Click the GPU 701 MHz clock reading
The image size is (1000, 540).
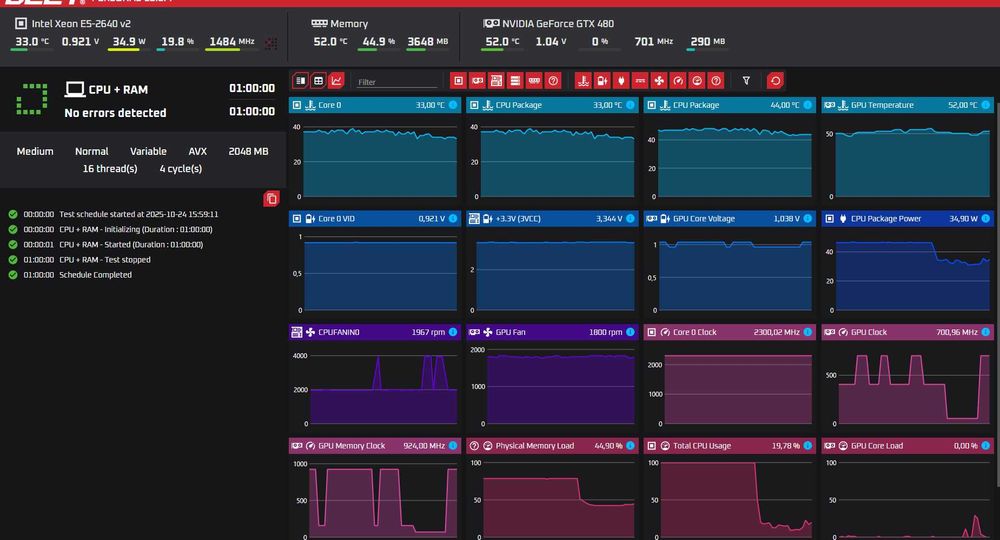654,41
